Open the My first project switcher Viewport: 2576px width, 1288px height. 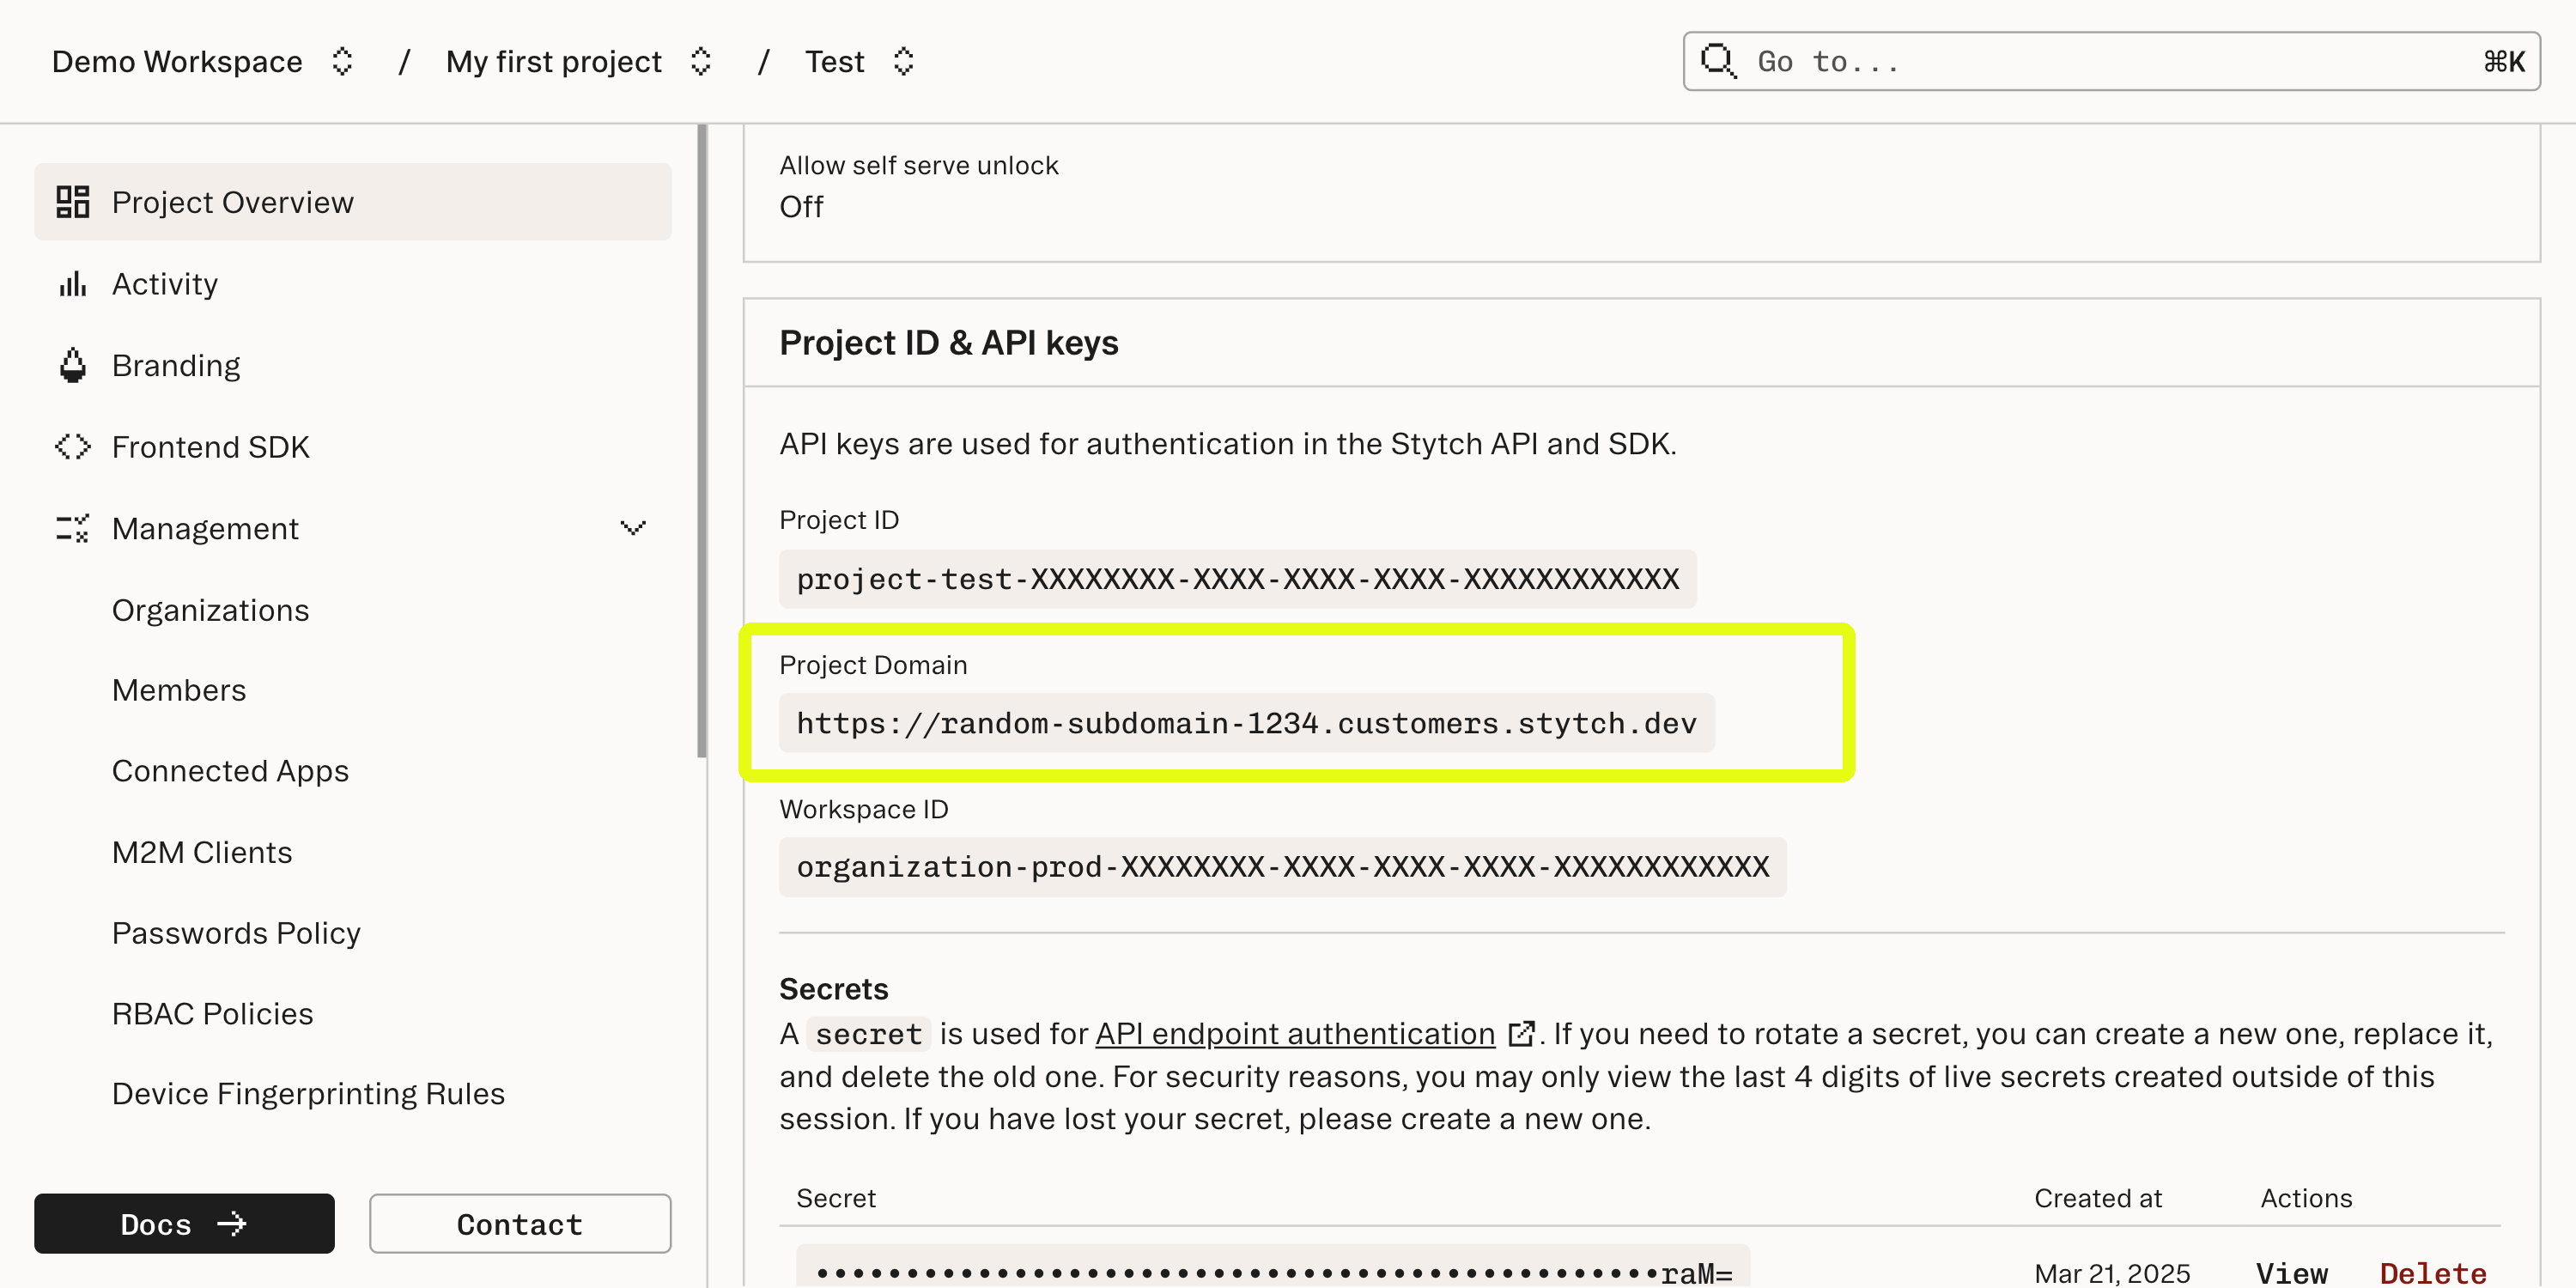coord(701,61)
